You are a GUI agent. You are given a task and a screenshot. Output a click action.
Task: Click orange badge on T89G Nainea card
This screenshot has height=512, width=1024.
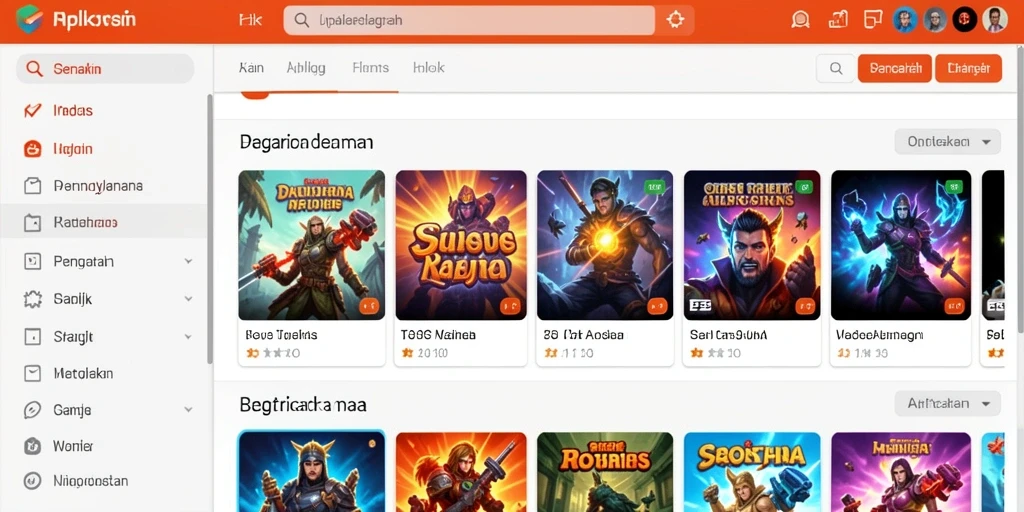coord(510,305)
